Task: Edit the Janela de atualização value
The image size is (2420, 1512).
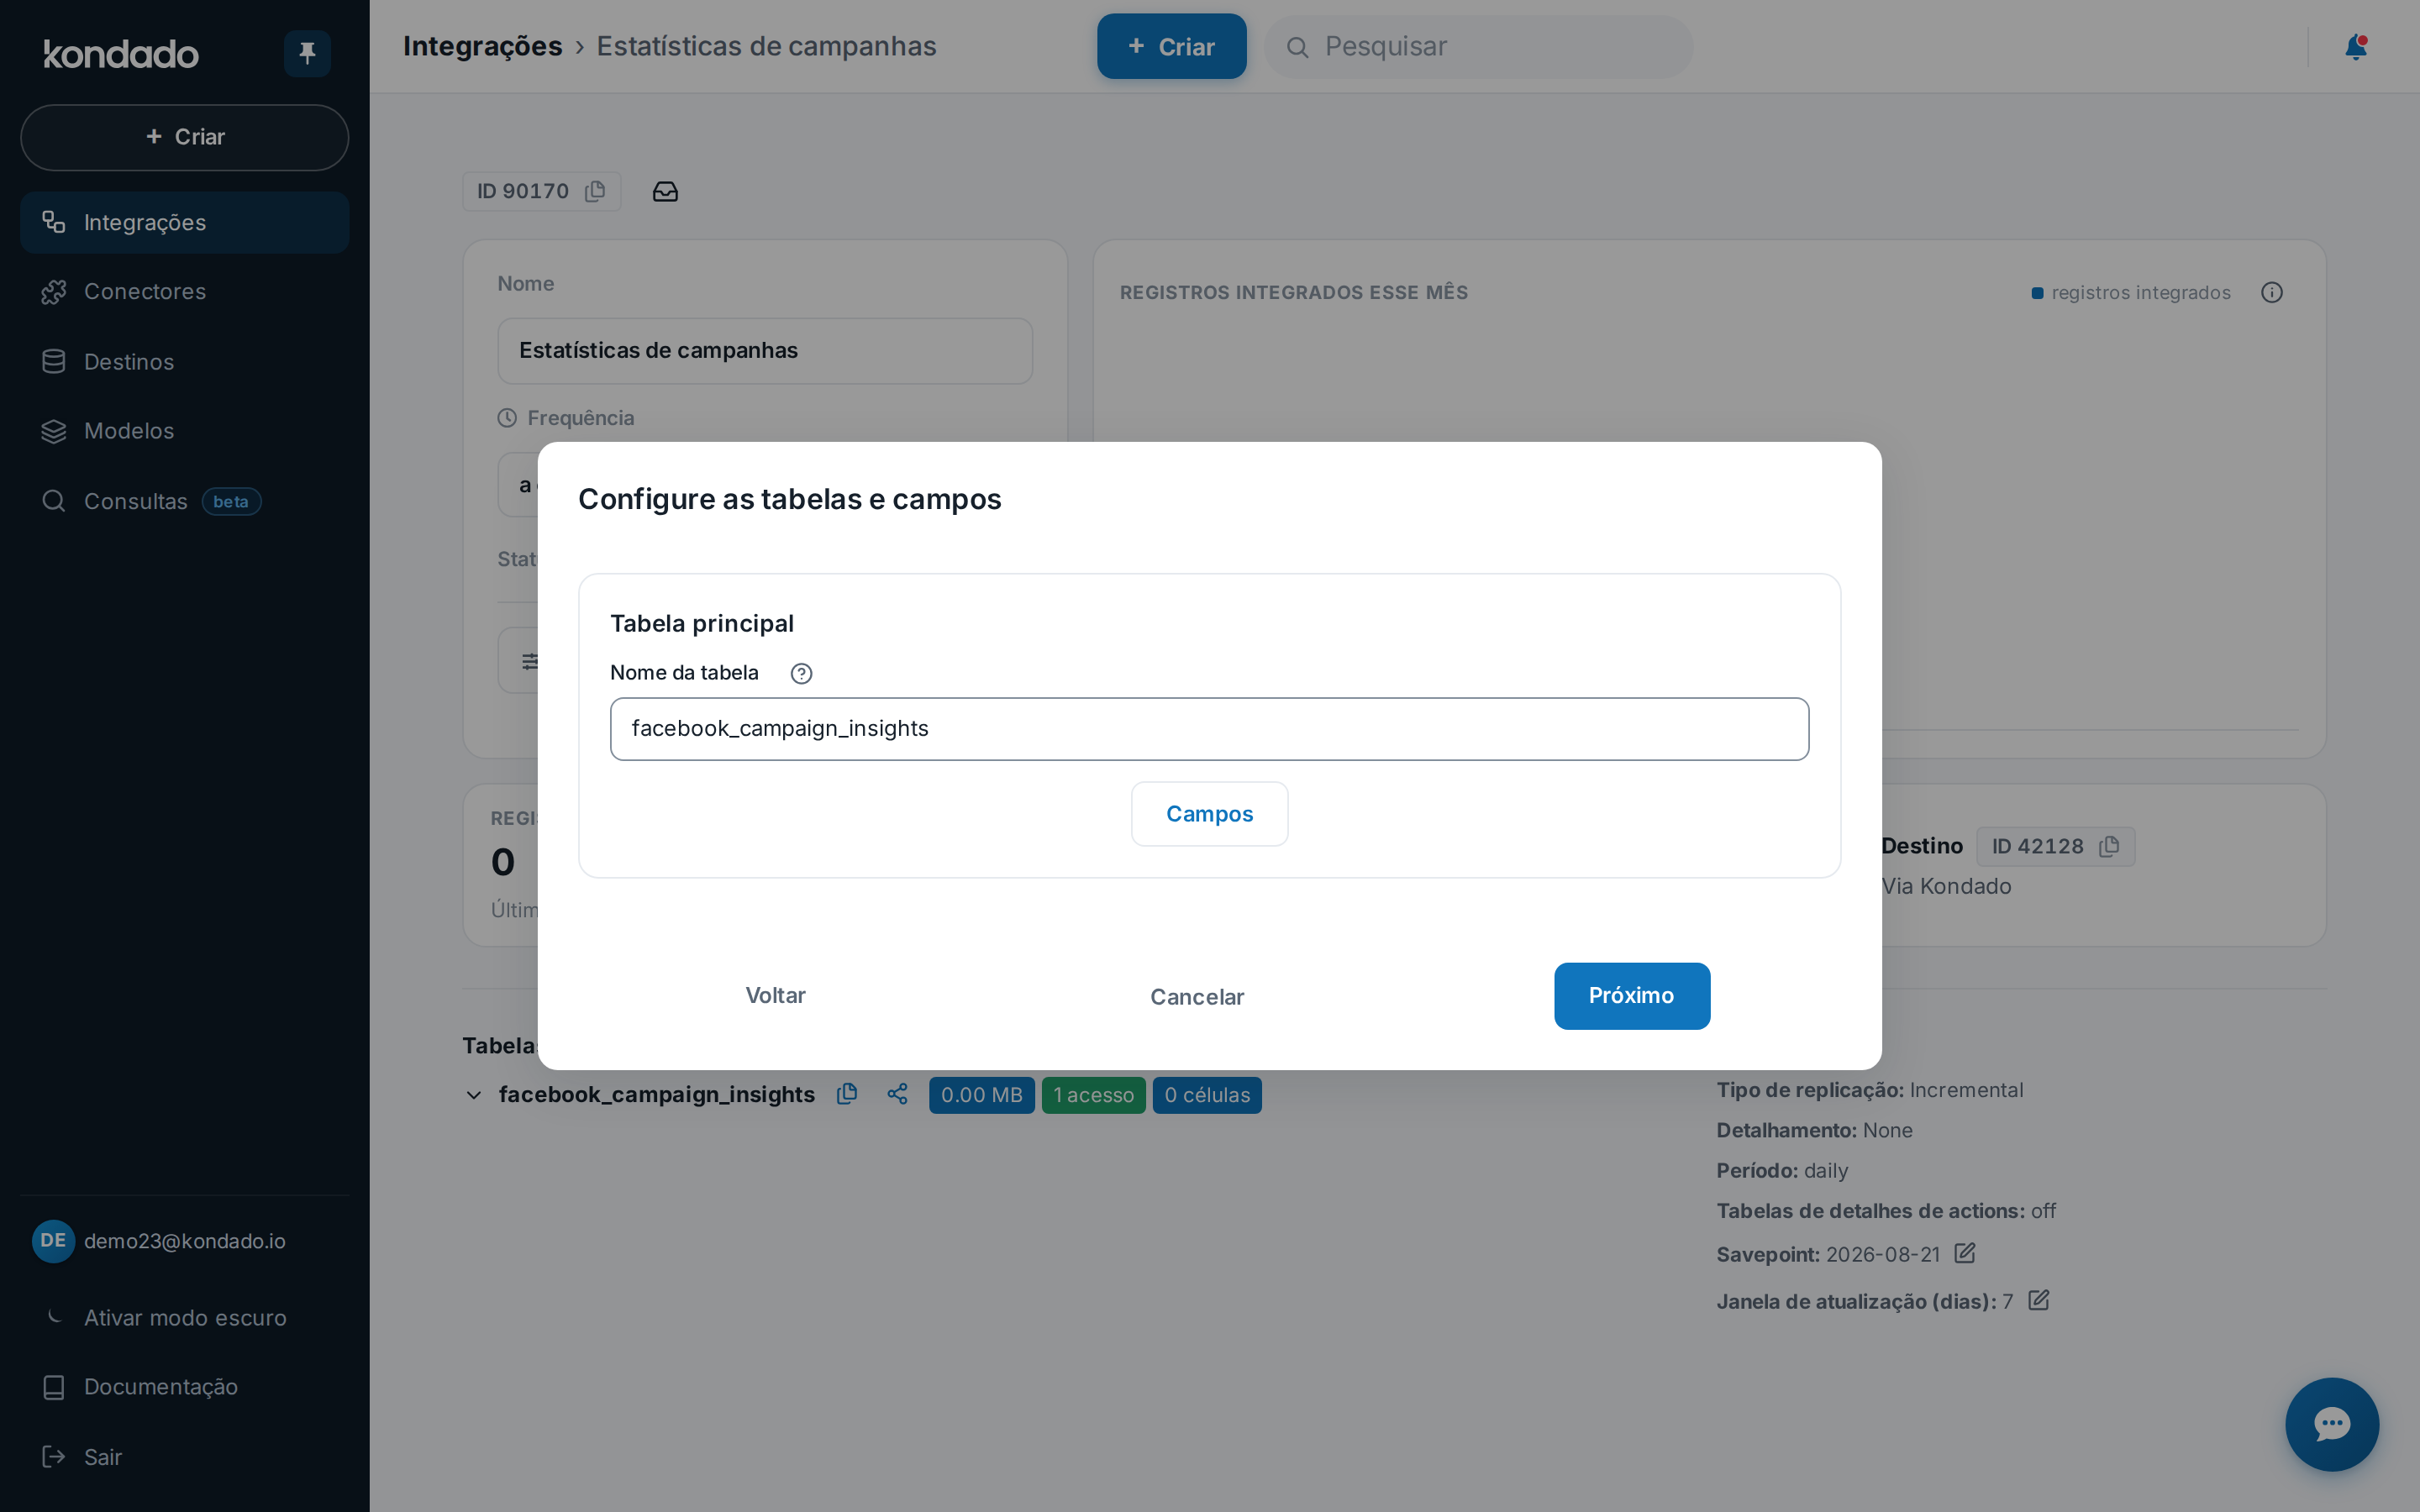Action: [2039, 1300]
